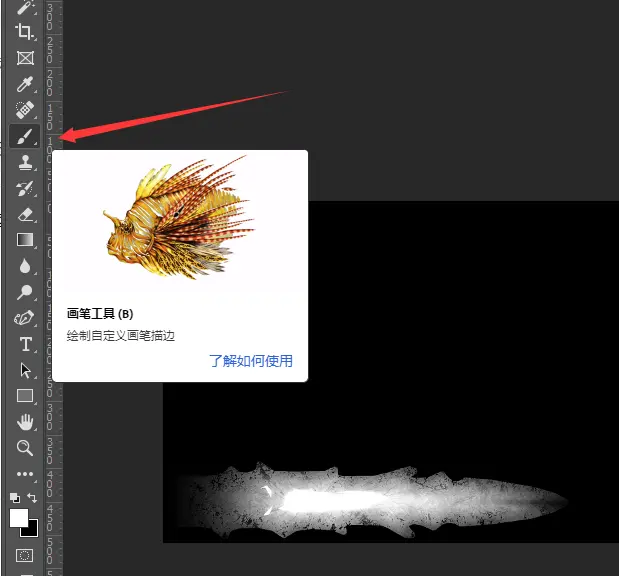Open the Edit Toolbar three-dots menu
This screenshot has width=619, height=576.
tap(25, 474)
